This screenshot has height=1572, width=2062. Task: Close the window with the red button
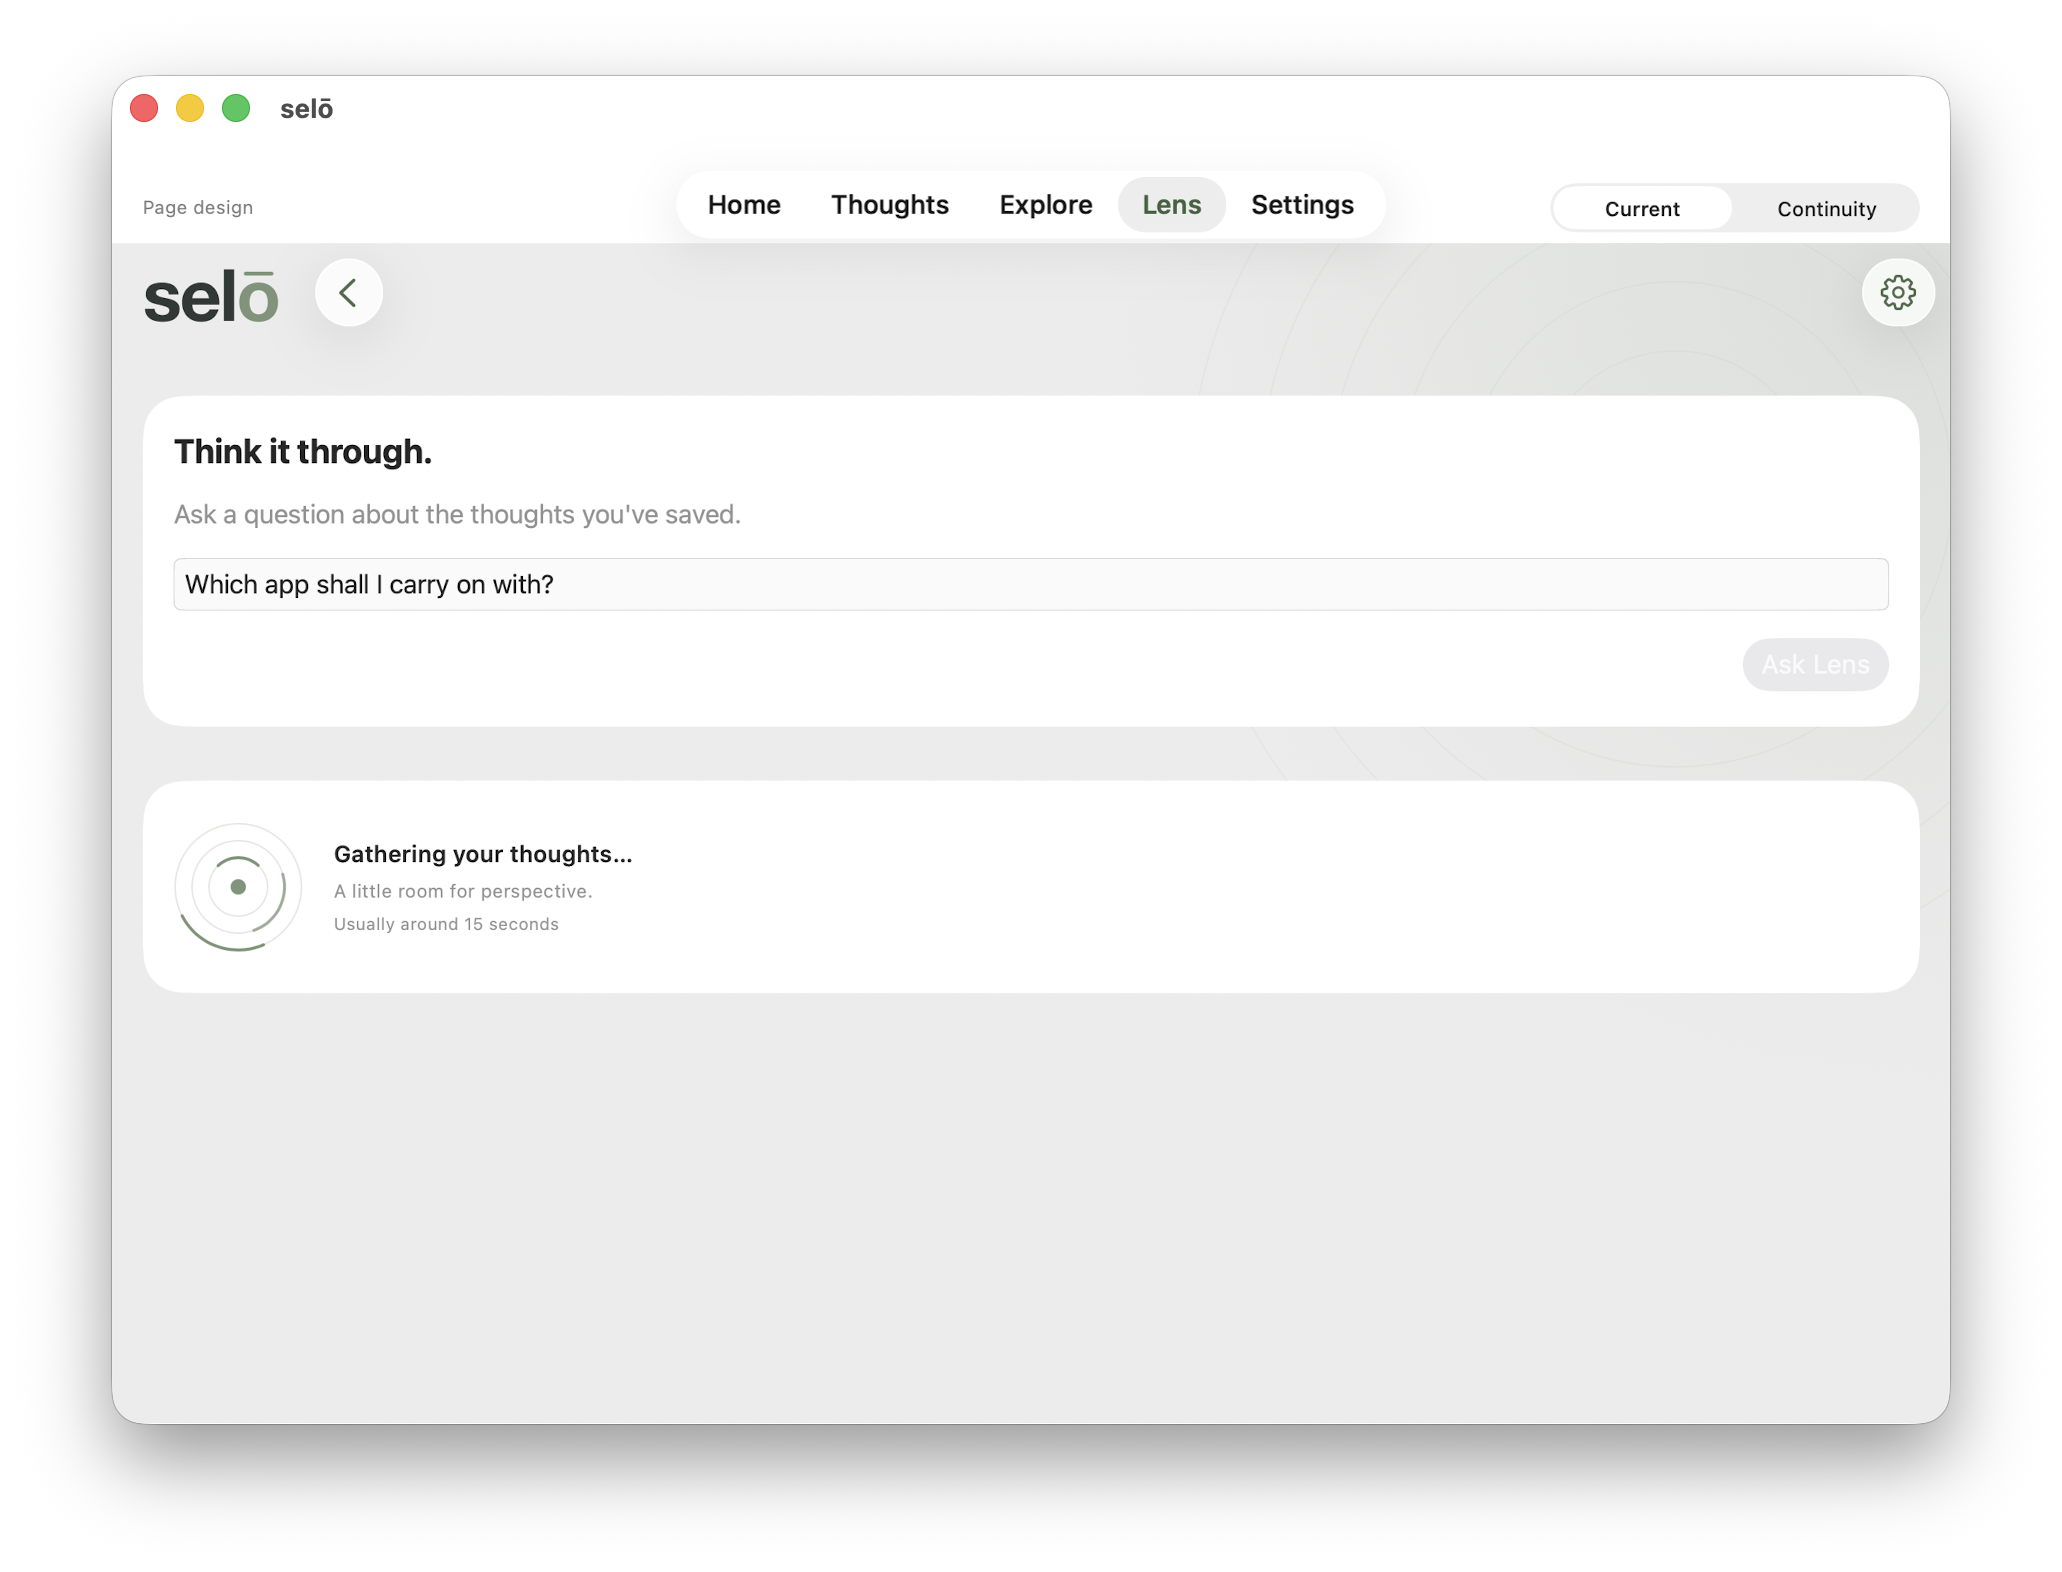(x=145, y=108)
